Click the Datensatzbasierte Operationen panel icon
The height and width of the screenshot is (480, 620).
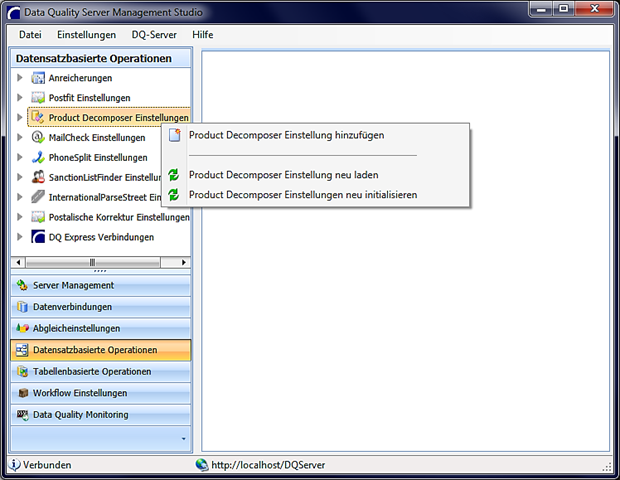pos(22,350)
